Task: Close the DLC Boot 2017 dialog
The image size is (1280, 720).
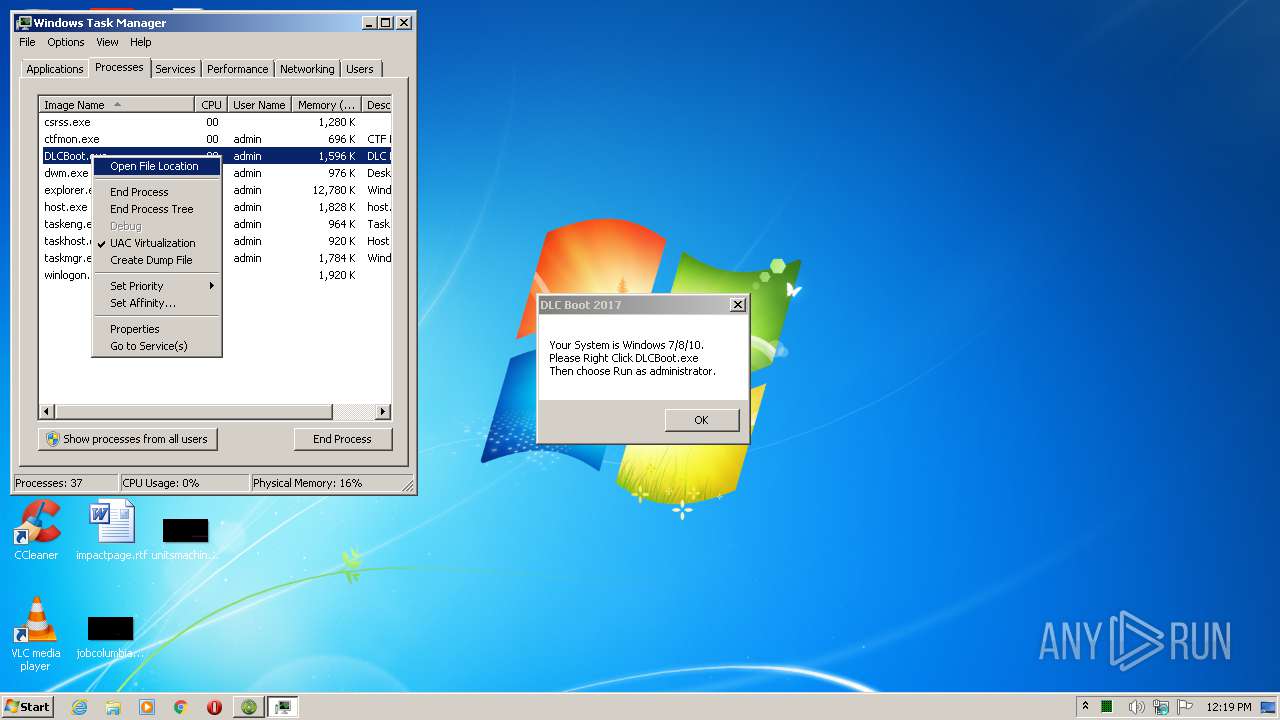Action: tap(738, 304)
